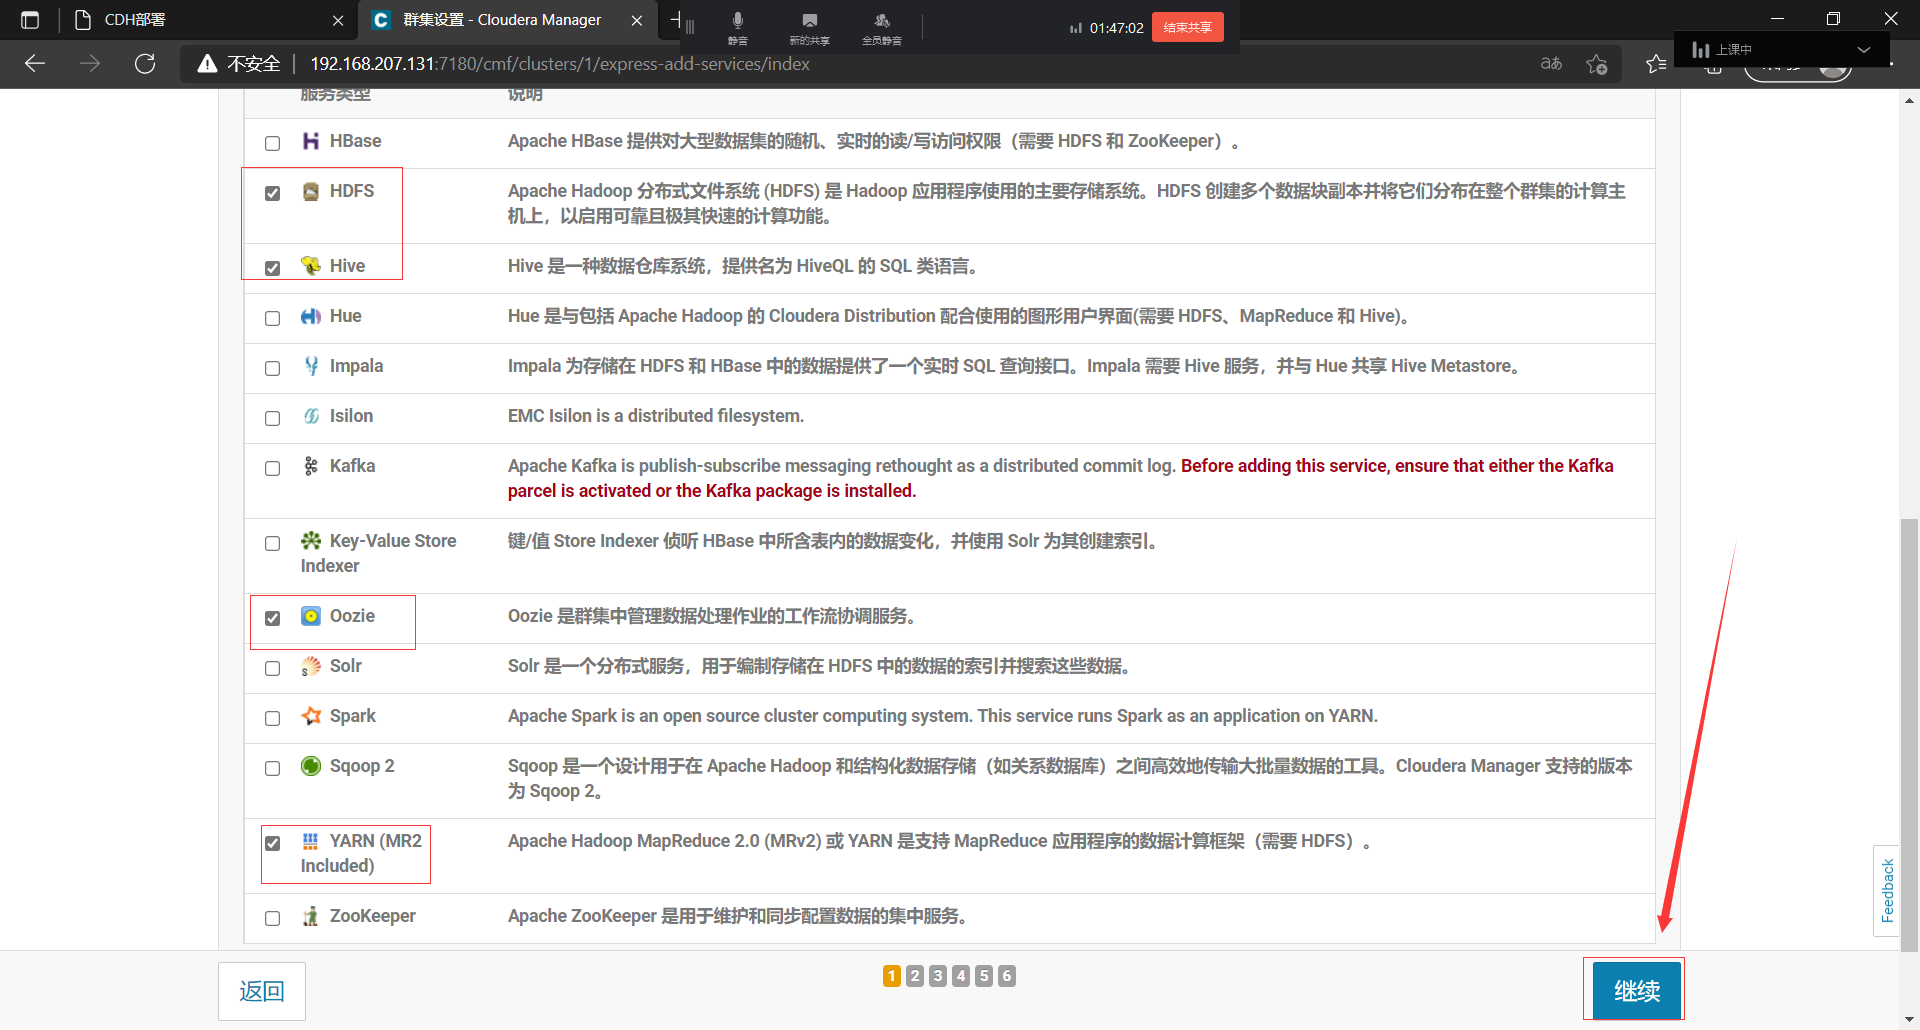
Task: Go to wizard step 4
Action: coord(961,976)
